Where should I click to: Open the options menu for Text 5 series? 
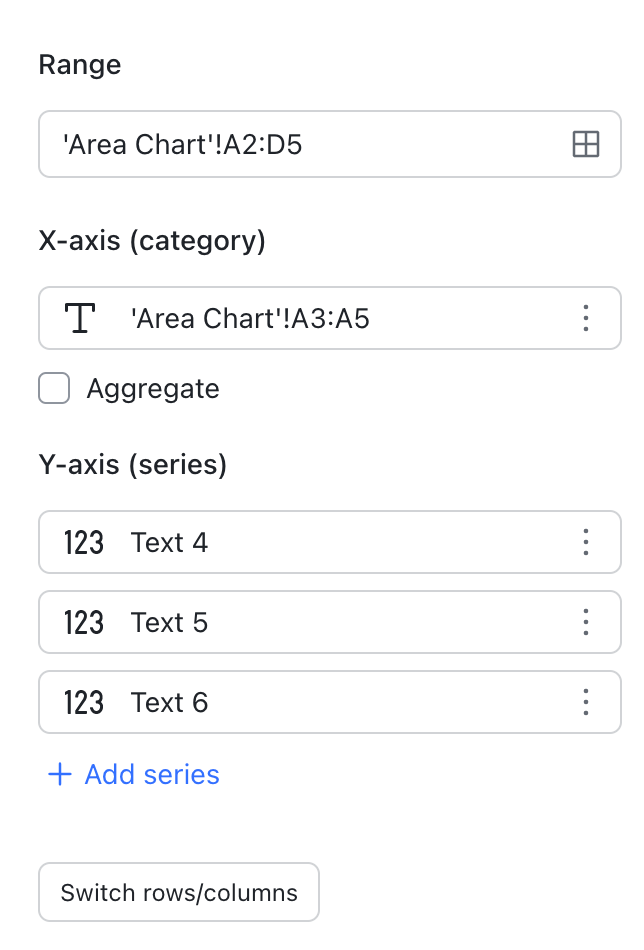586,622
